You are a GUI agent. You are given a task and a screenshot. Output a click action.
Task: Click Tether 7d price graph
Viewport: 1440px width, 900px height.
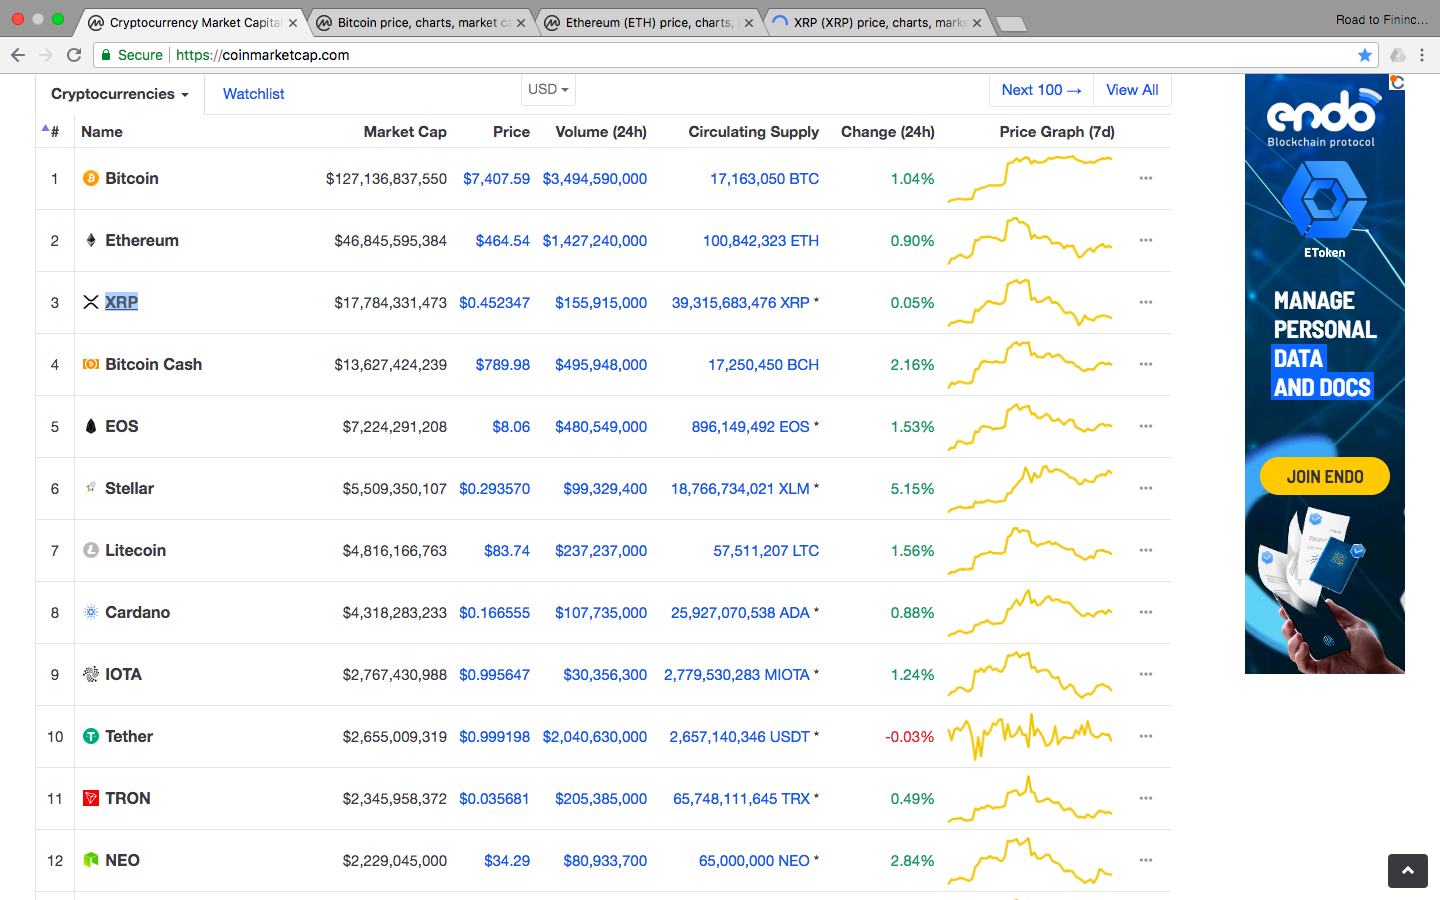tap(1030, 737)
